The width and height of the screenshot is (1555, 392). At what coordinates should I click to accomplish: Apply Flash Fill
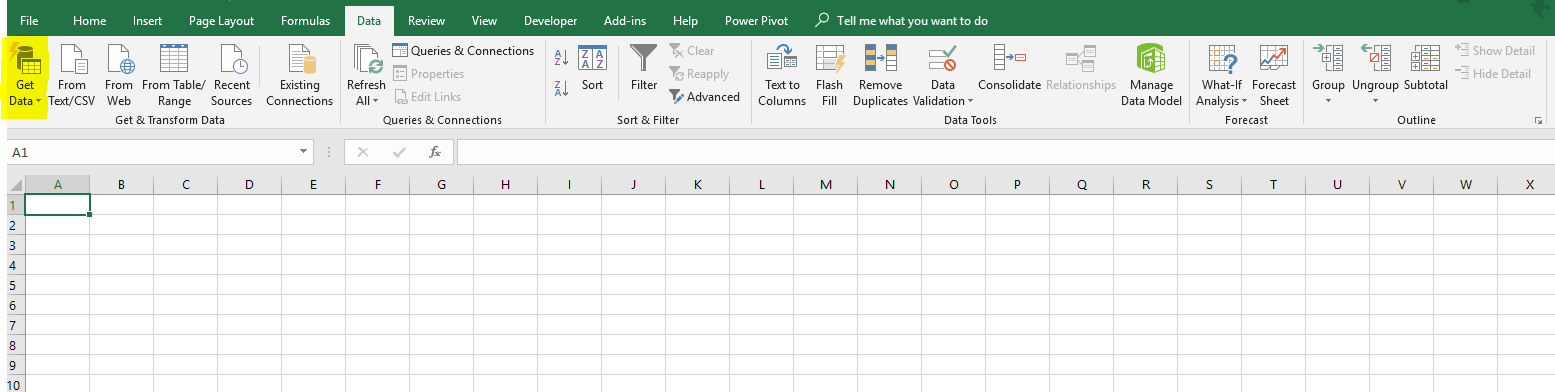pos(829,76)
